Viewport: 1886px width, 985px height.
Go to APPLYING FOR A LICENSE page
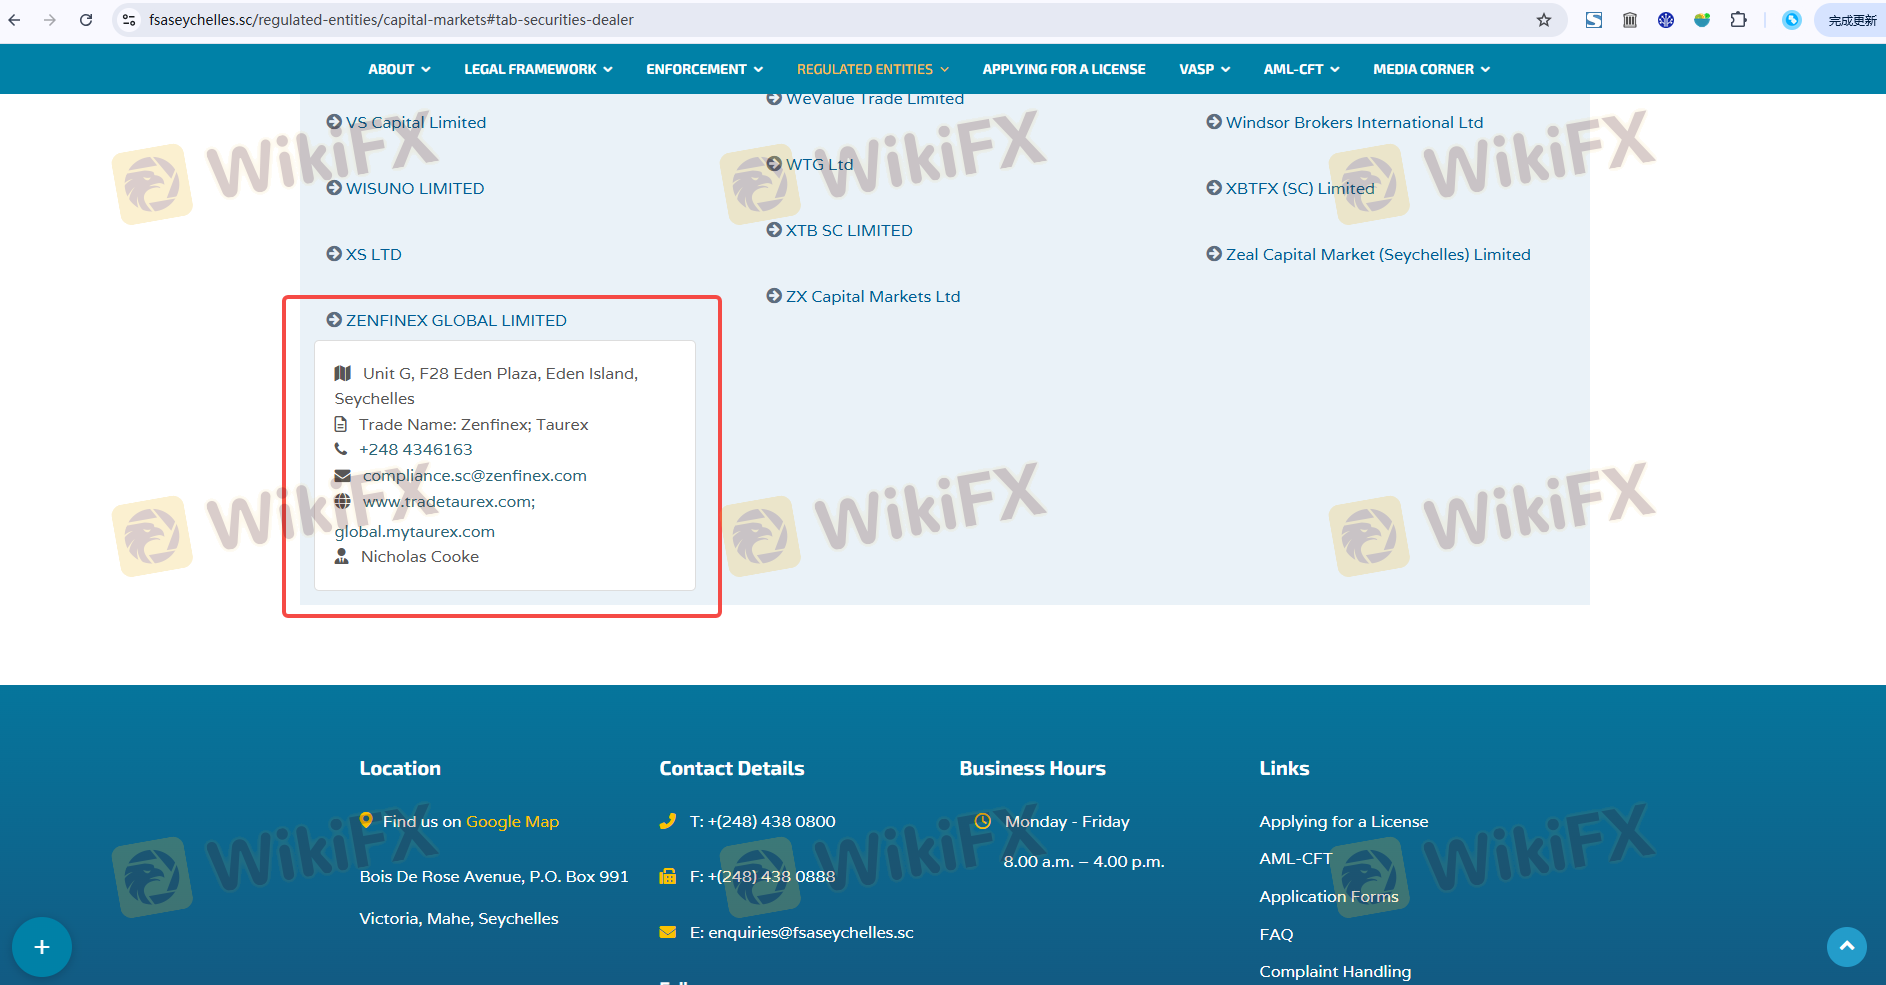pyautogui.click(x=1063, y=69)
